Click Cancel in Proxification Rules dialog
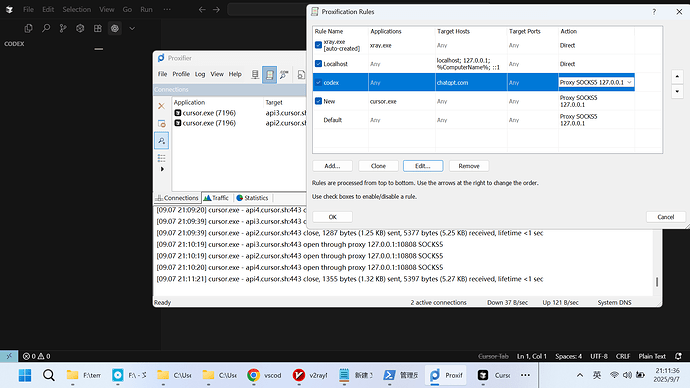 tap(665, 217)
